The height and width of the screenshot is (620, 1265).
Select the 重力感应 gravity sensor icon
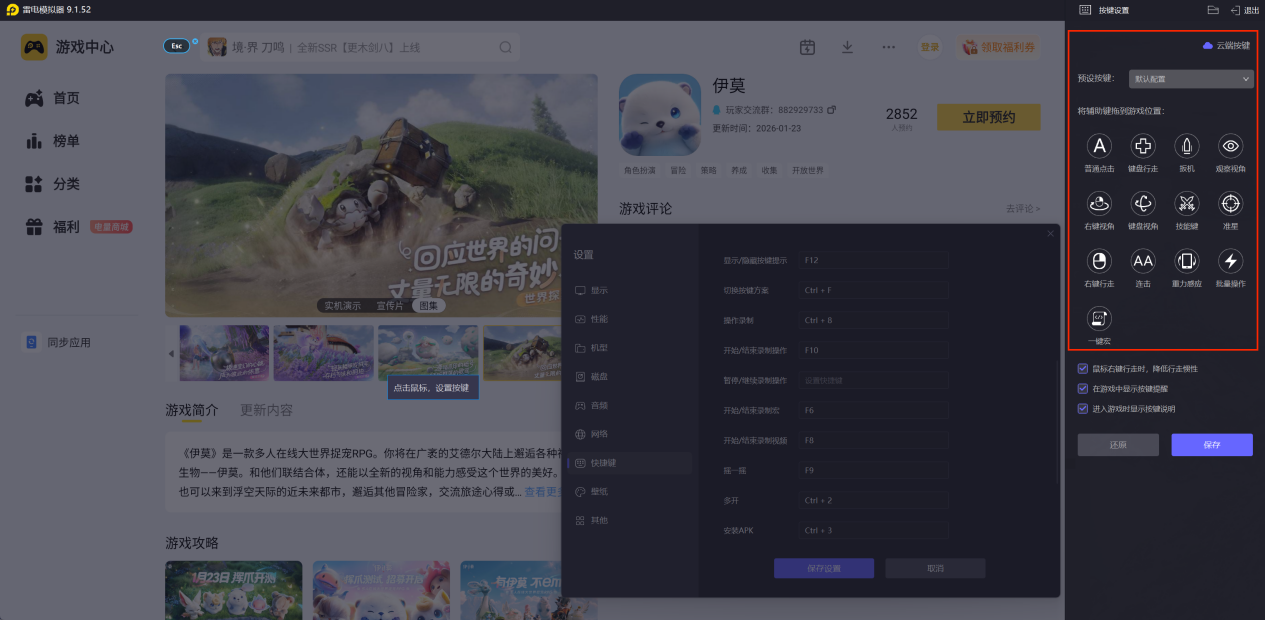pyautogui.click(x=1187, y=262)
